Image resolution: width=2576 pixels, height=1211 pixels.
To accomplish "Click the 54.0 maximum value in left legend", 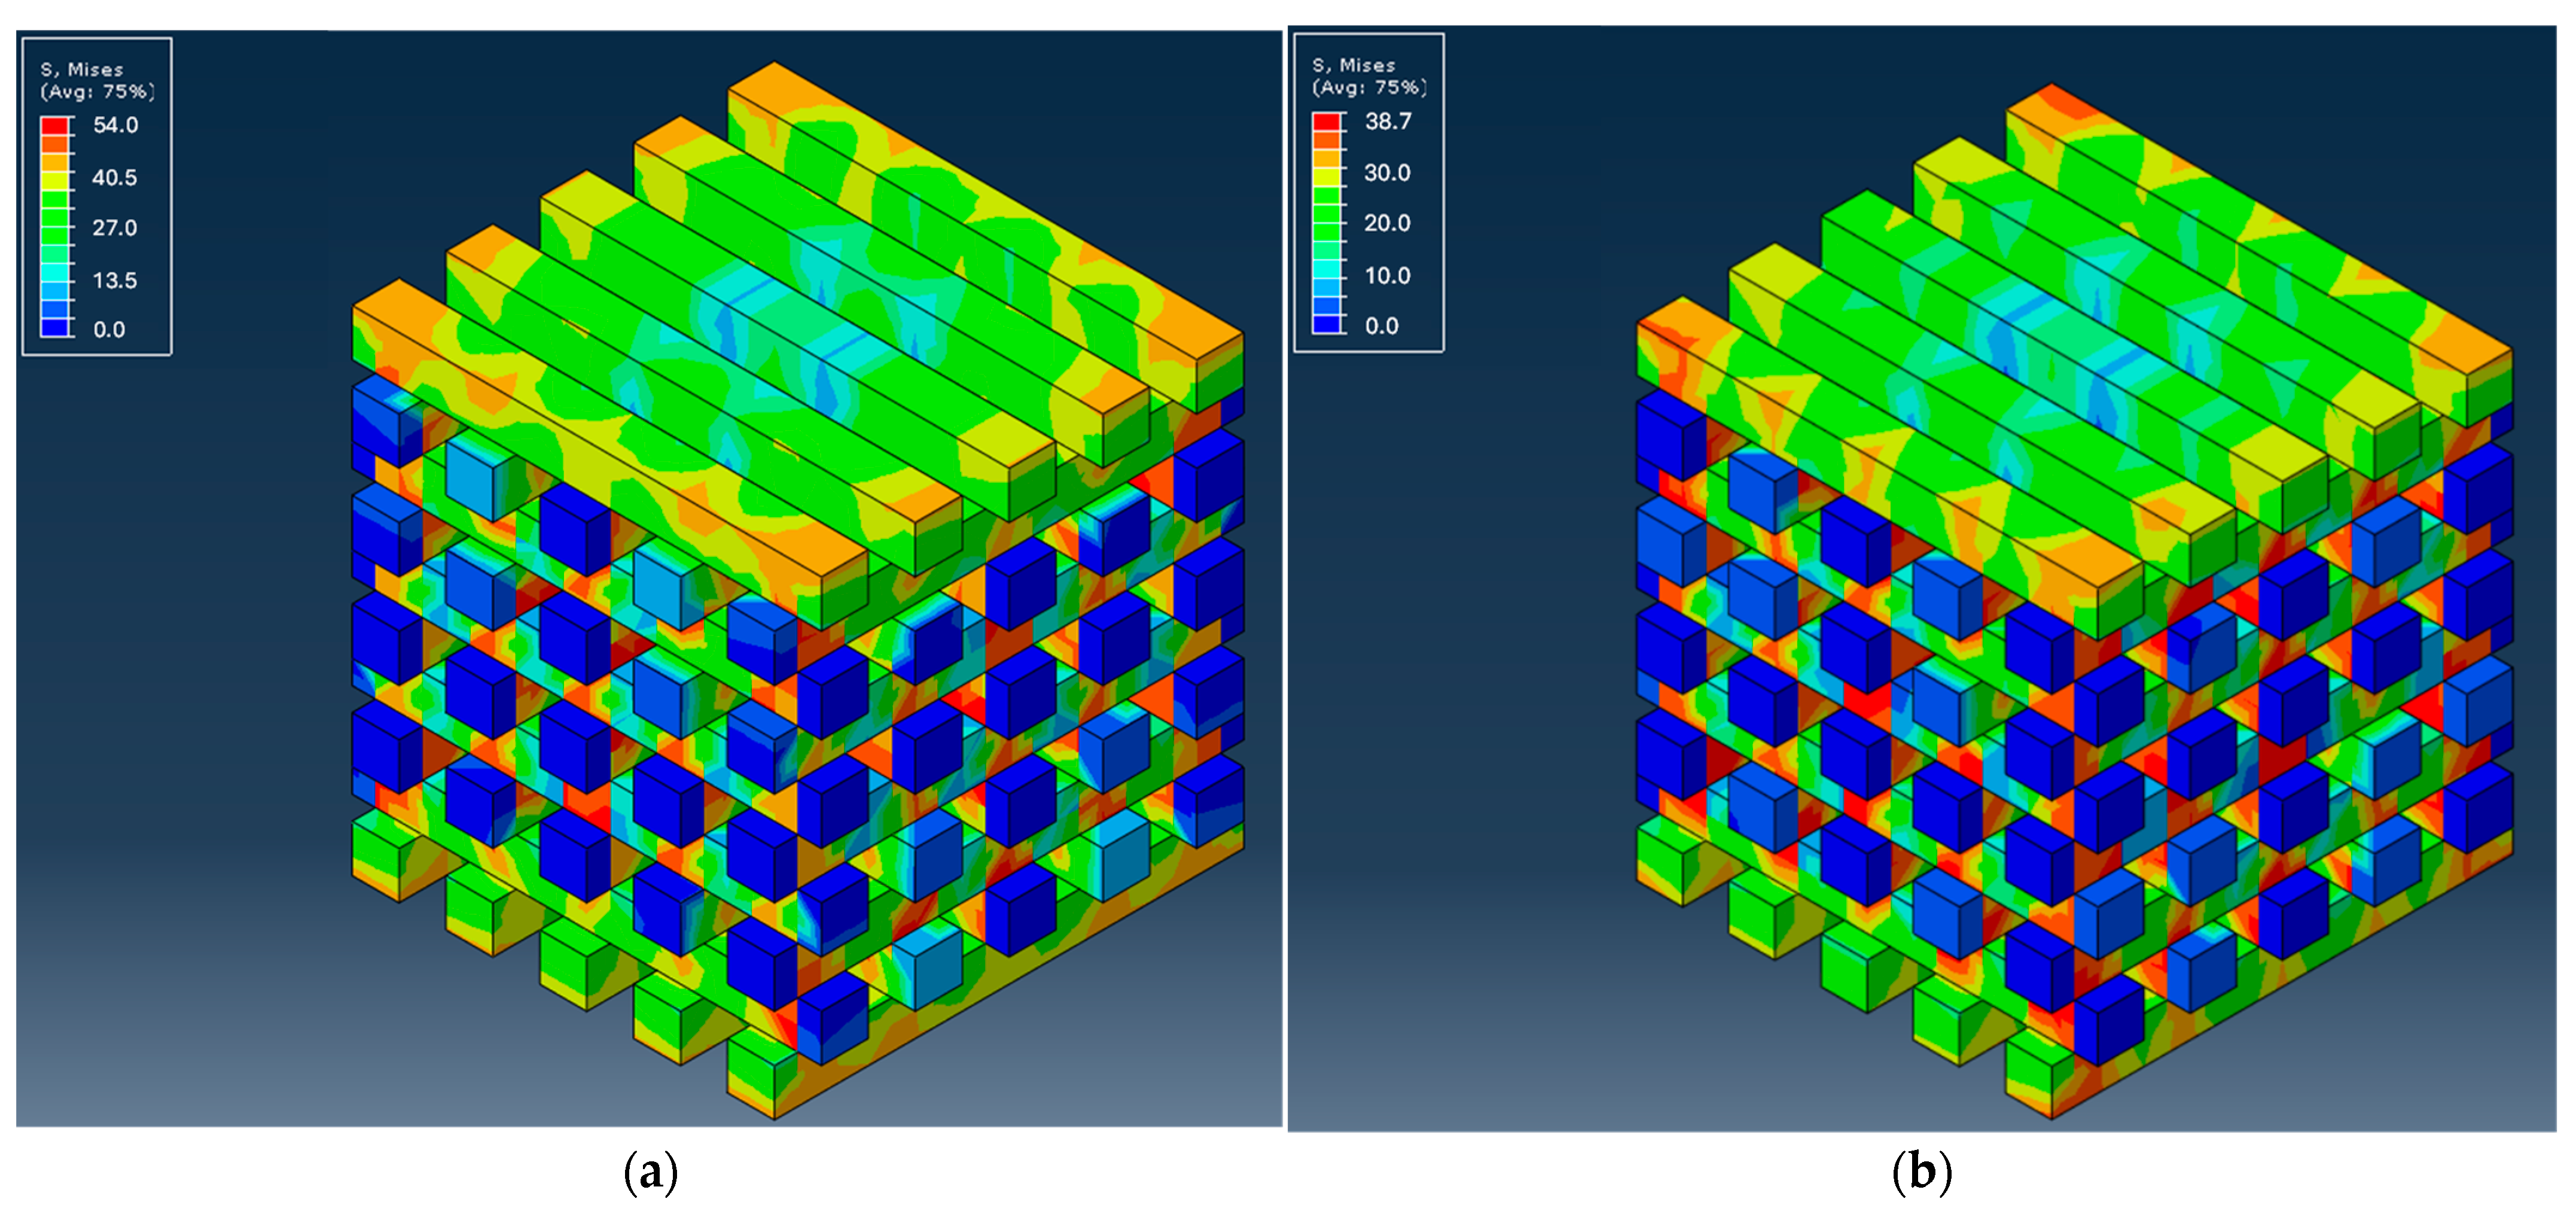I will click(115, 126).
